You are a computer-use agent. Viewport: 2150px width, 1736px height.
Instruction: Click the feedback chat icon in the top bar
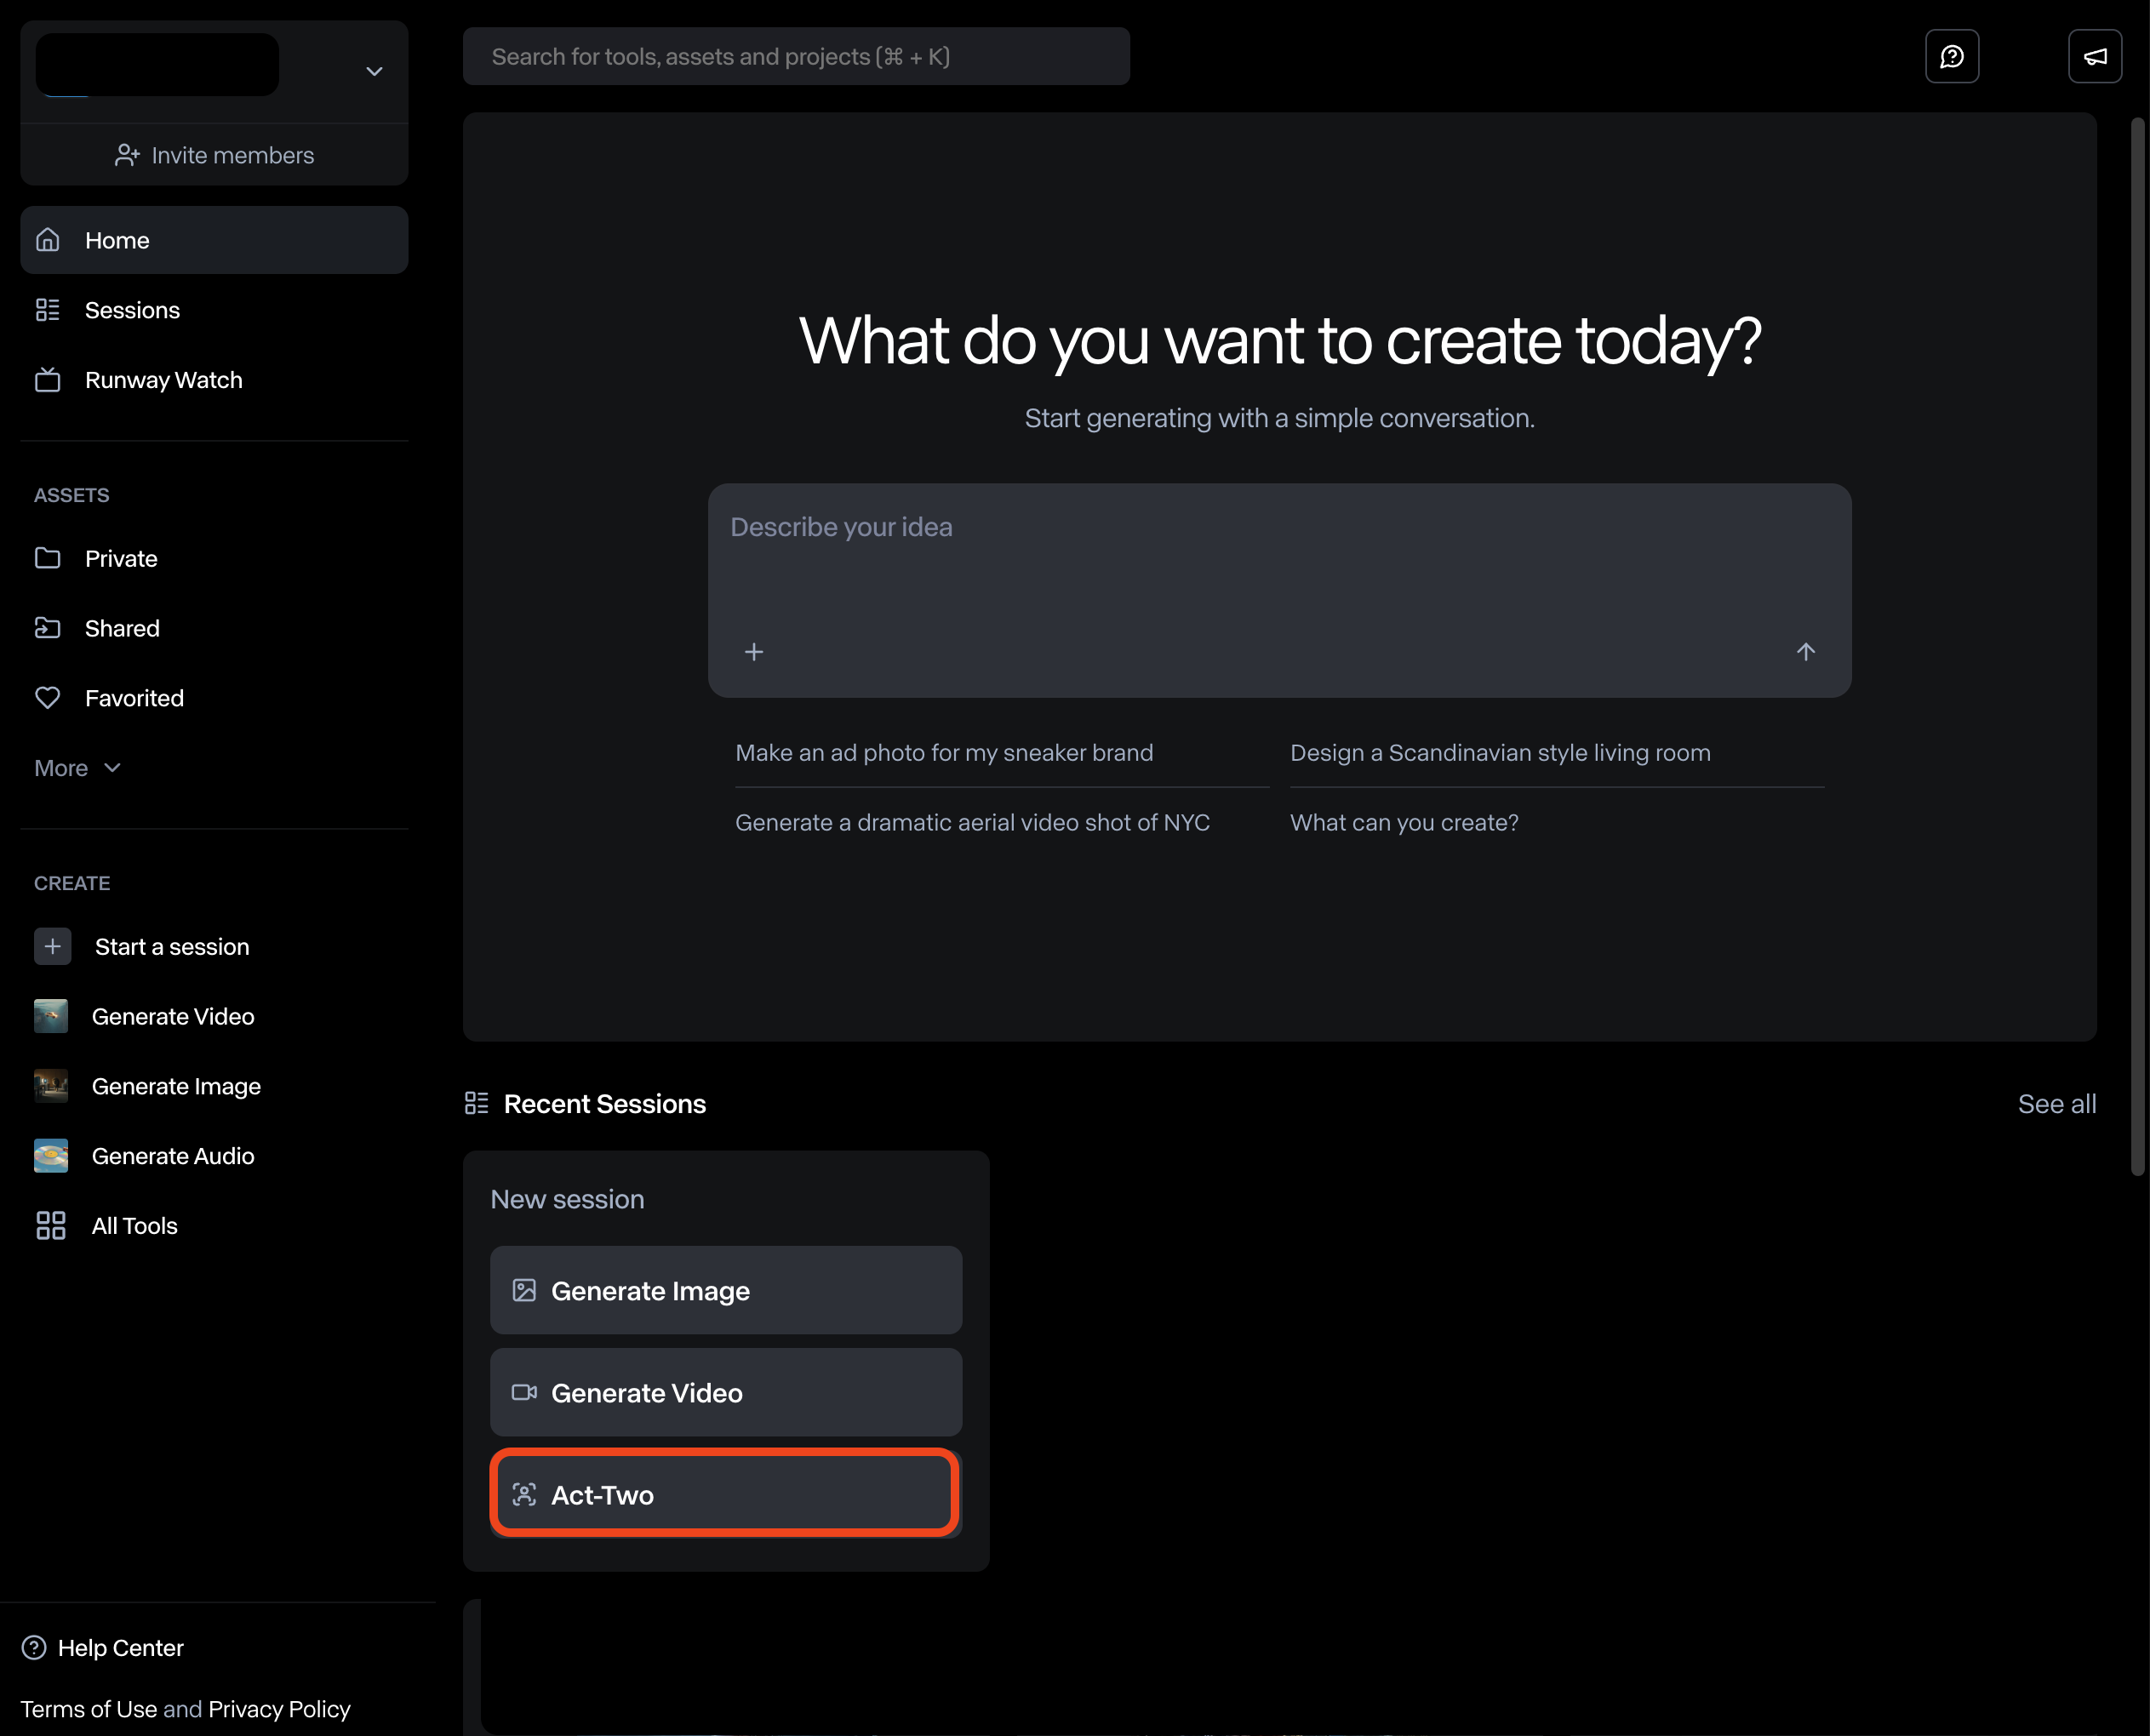click(1951, 57)
